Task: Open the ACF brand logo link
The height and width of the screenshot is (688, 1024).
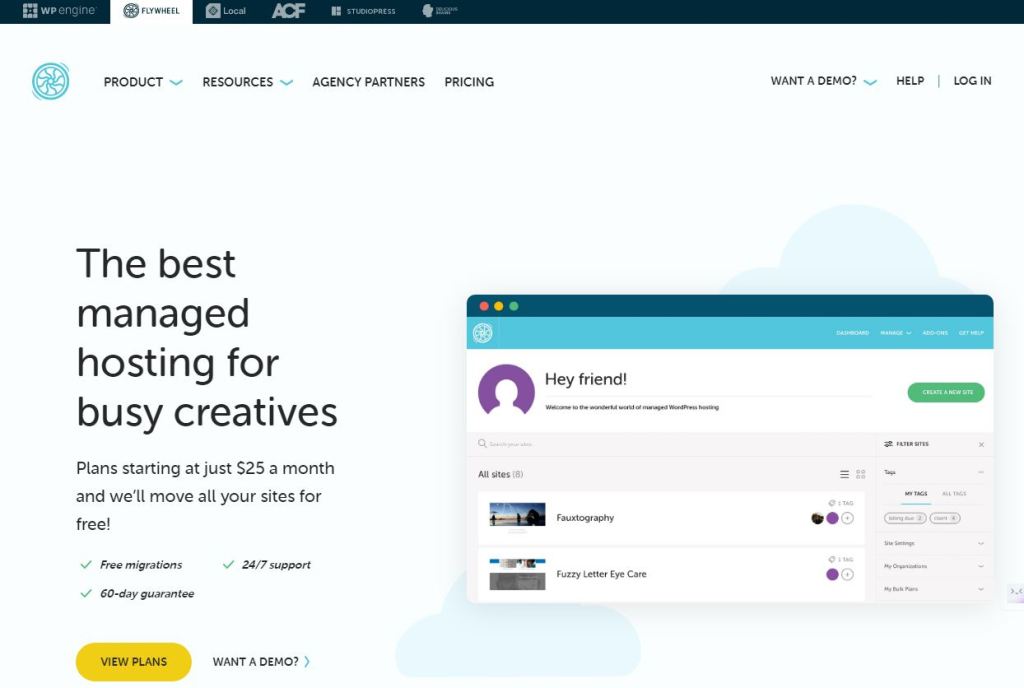Action: (288, 10)
